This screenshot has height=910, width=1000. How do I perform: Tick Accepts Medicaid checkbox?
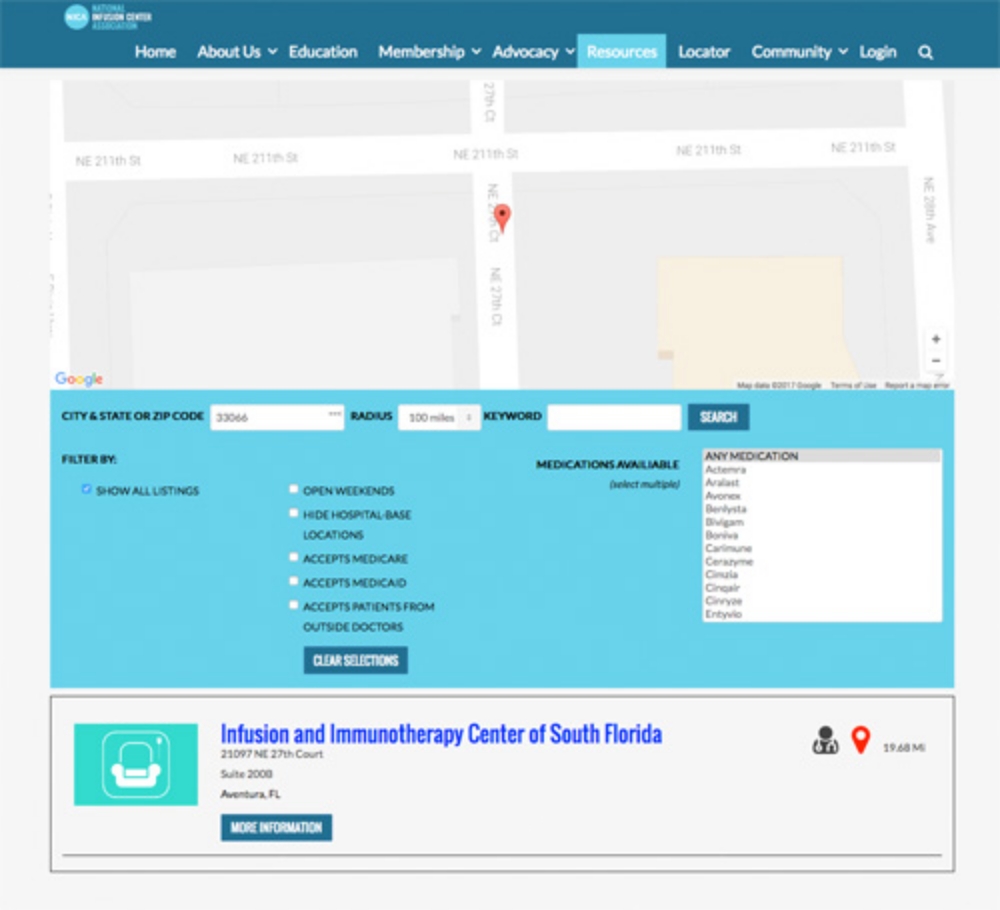point(293,582)
